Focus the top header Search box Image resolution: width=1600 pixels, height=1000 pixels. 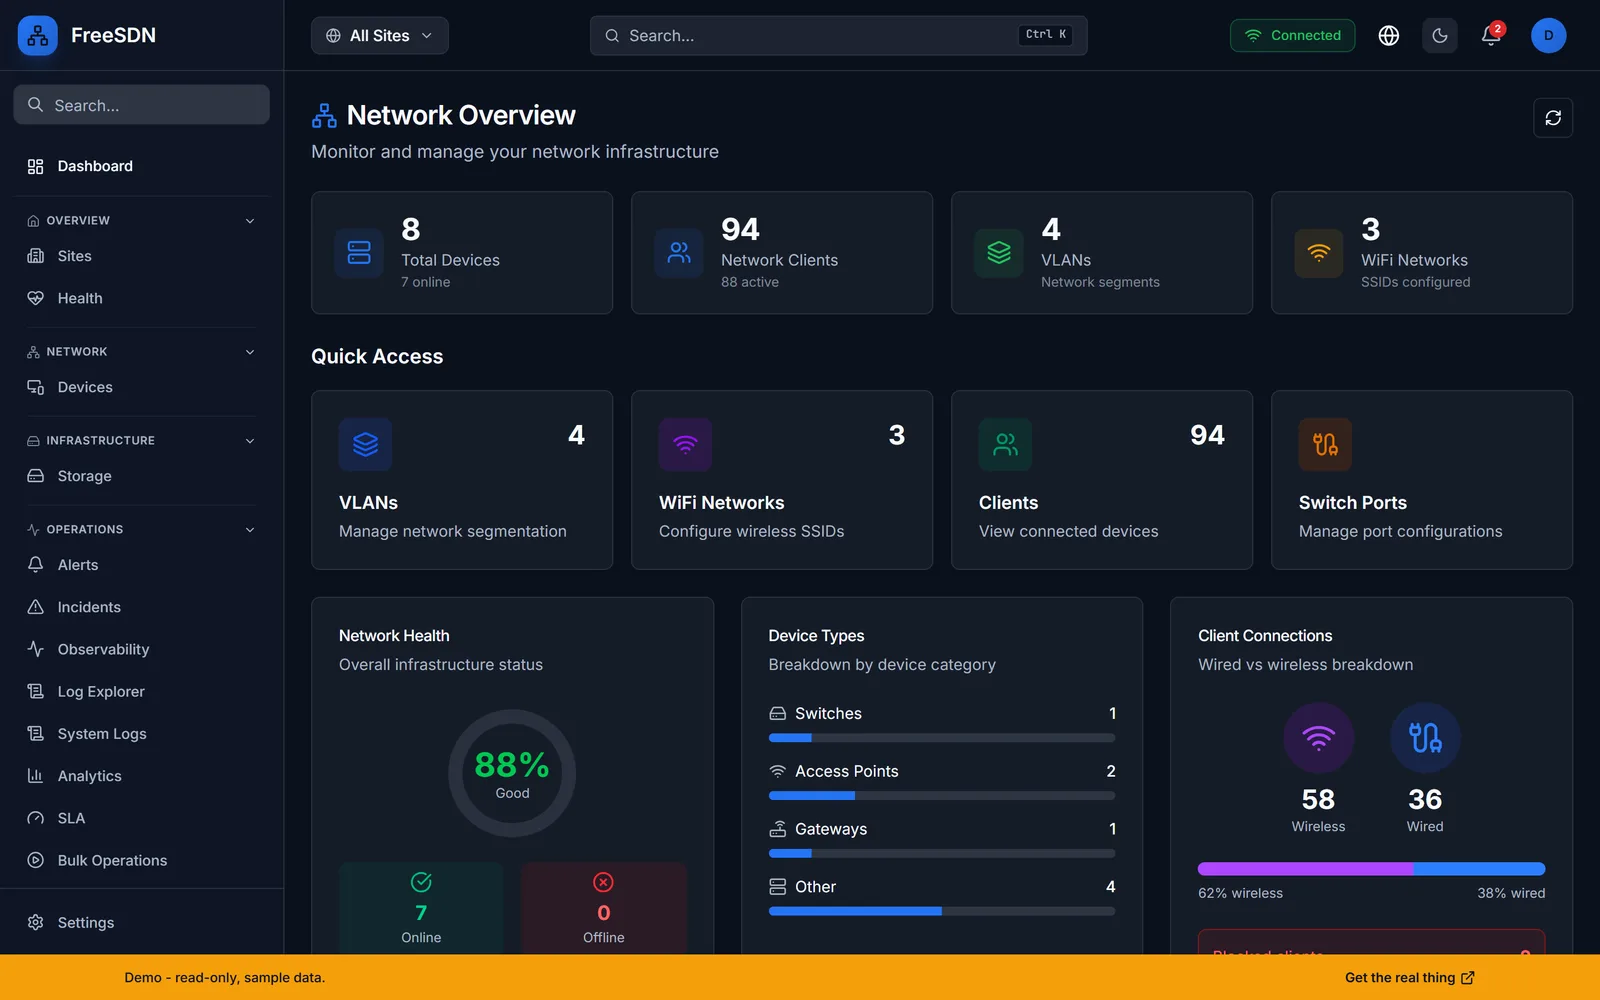coord(838,36)
